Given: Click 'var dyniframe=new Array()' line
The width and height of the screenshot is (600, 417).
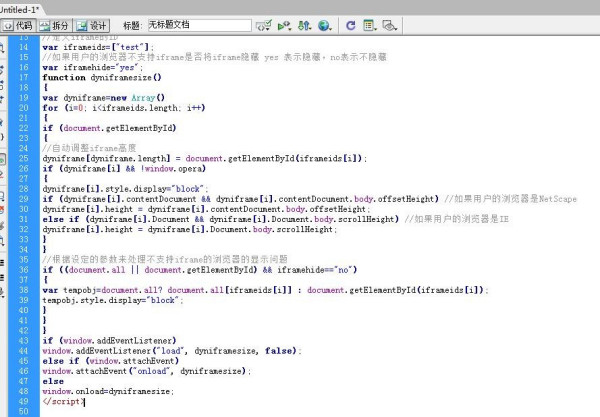Looking at the screenshot, I should tap(103, 98).
